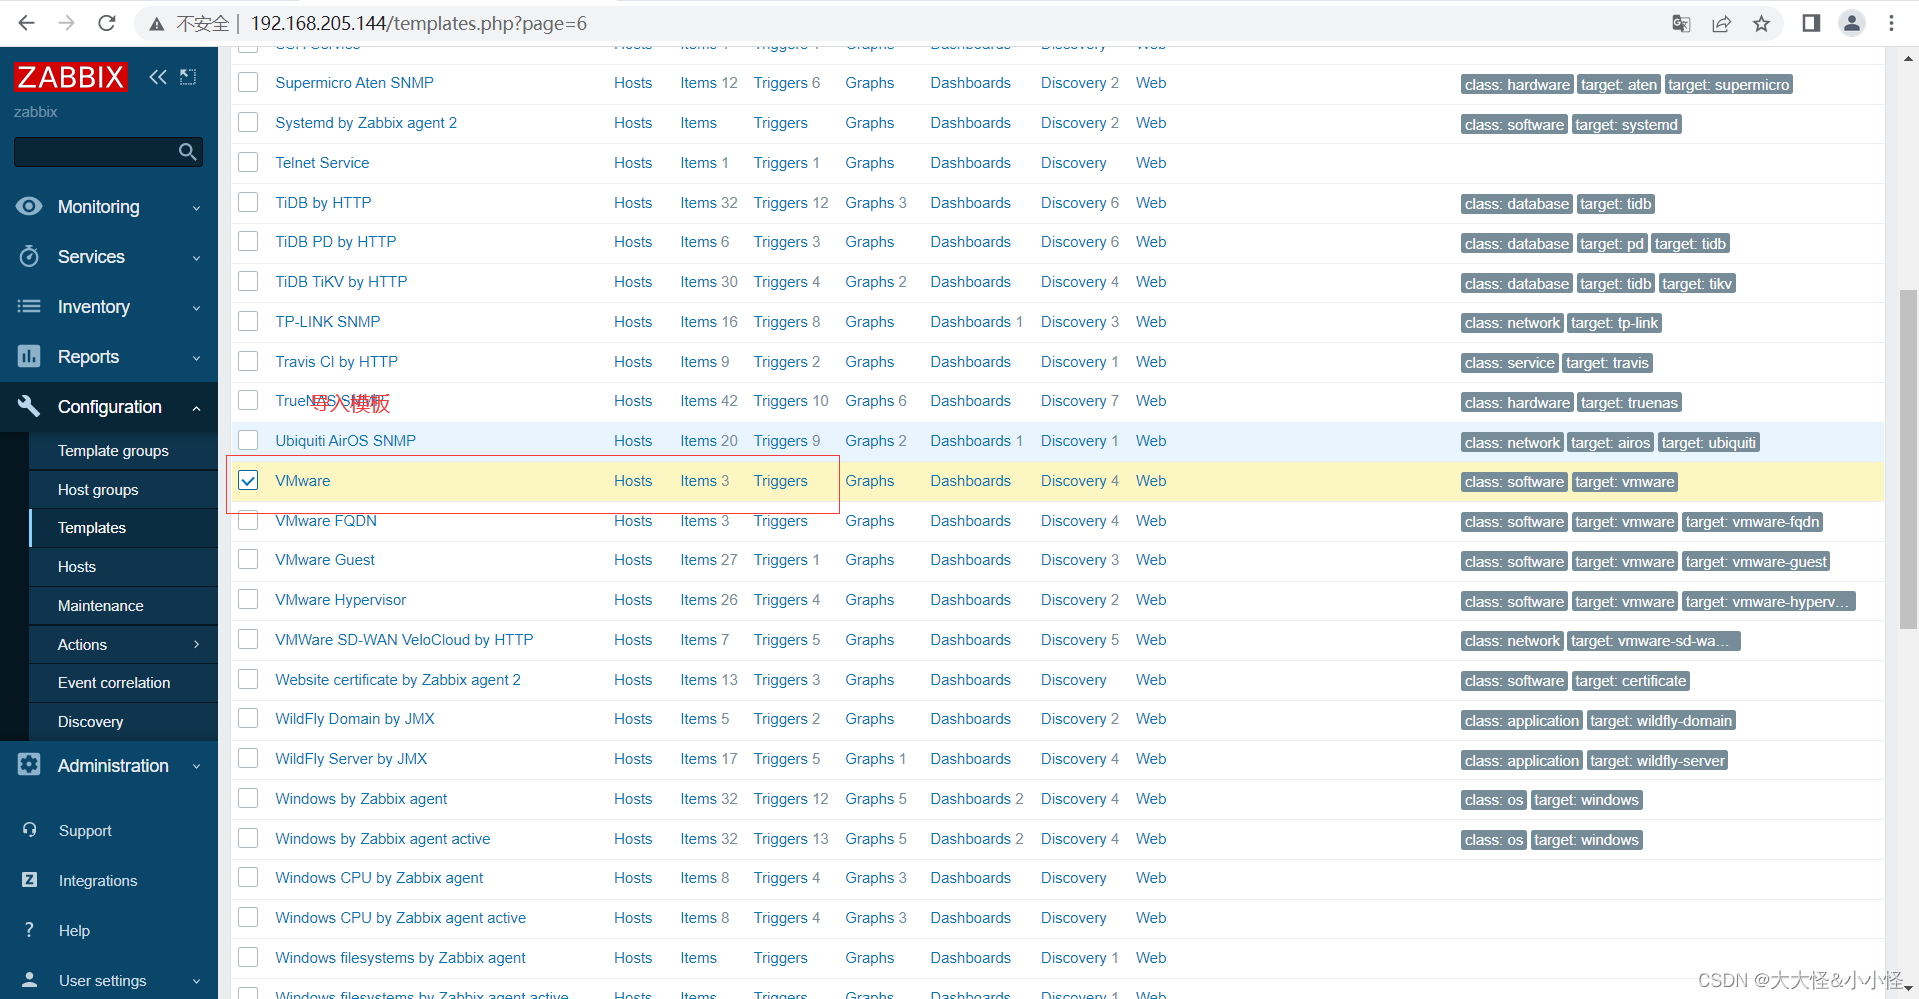Open Host groups menu item
Image resolution: width=1919 pixels, height=999 pixels.
(98, 490)
